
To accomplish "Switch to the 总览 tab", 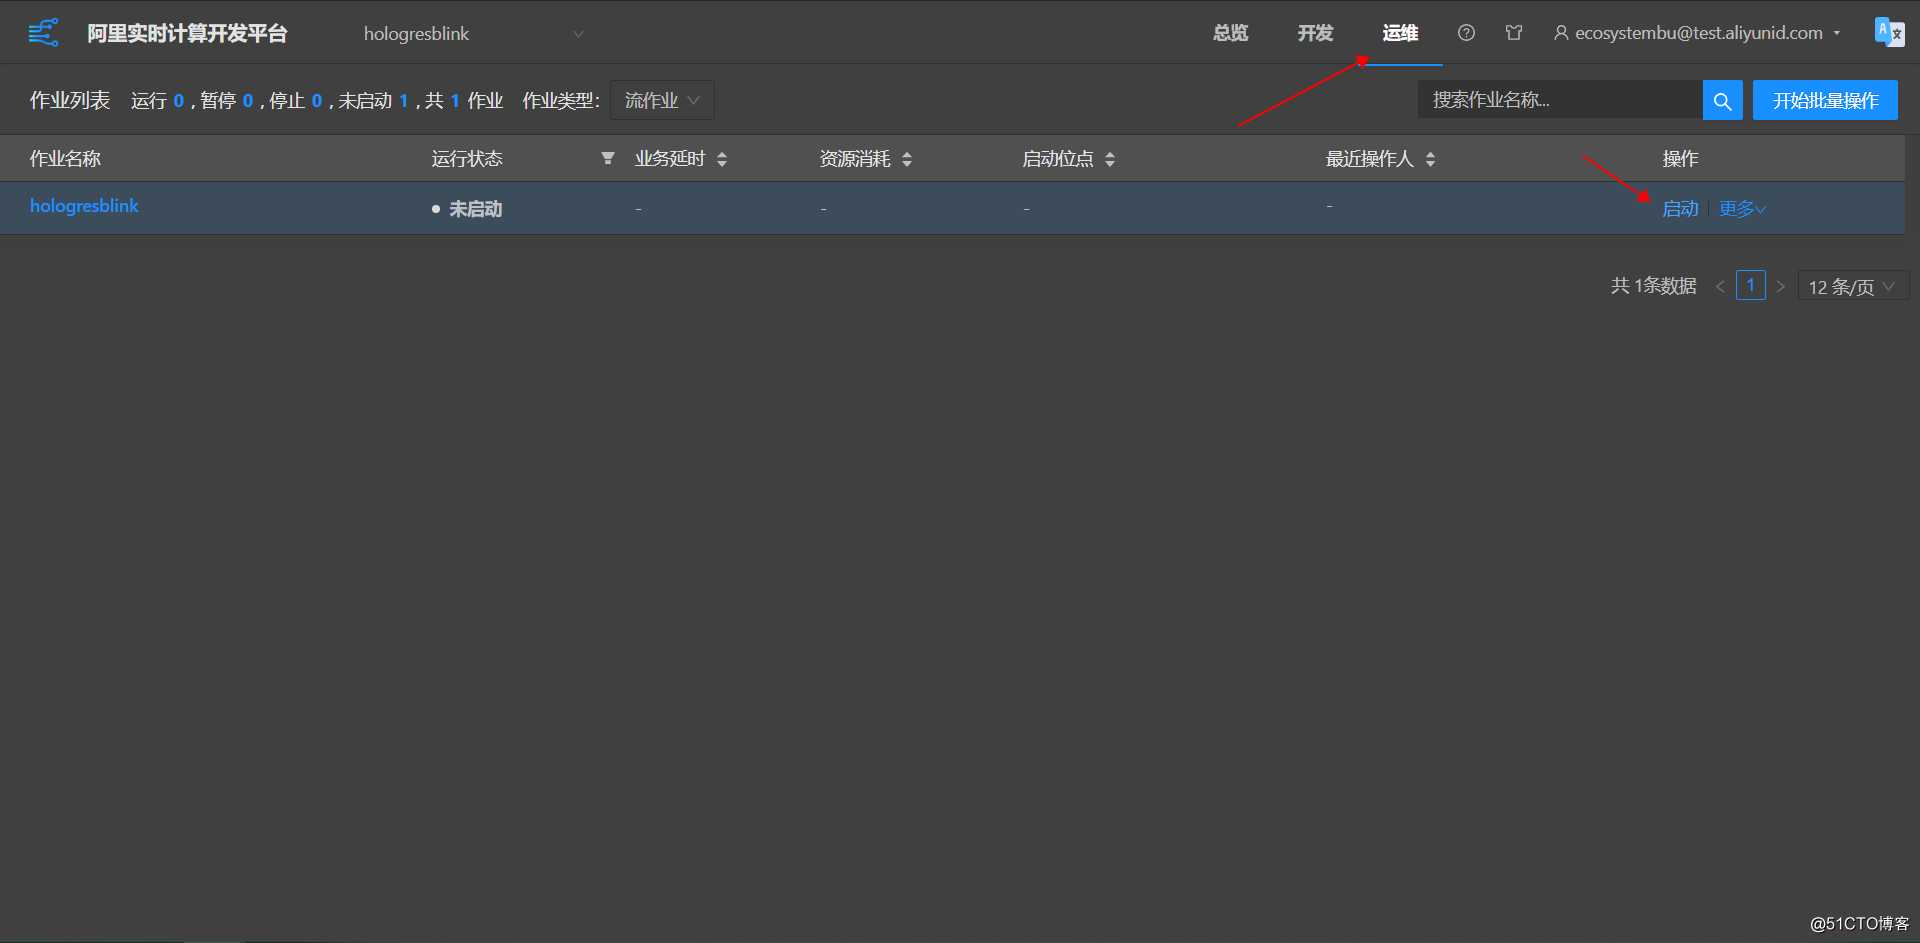I will click(x=1230, y=33).
